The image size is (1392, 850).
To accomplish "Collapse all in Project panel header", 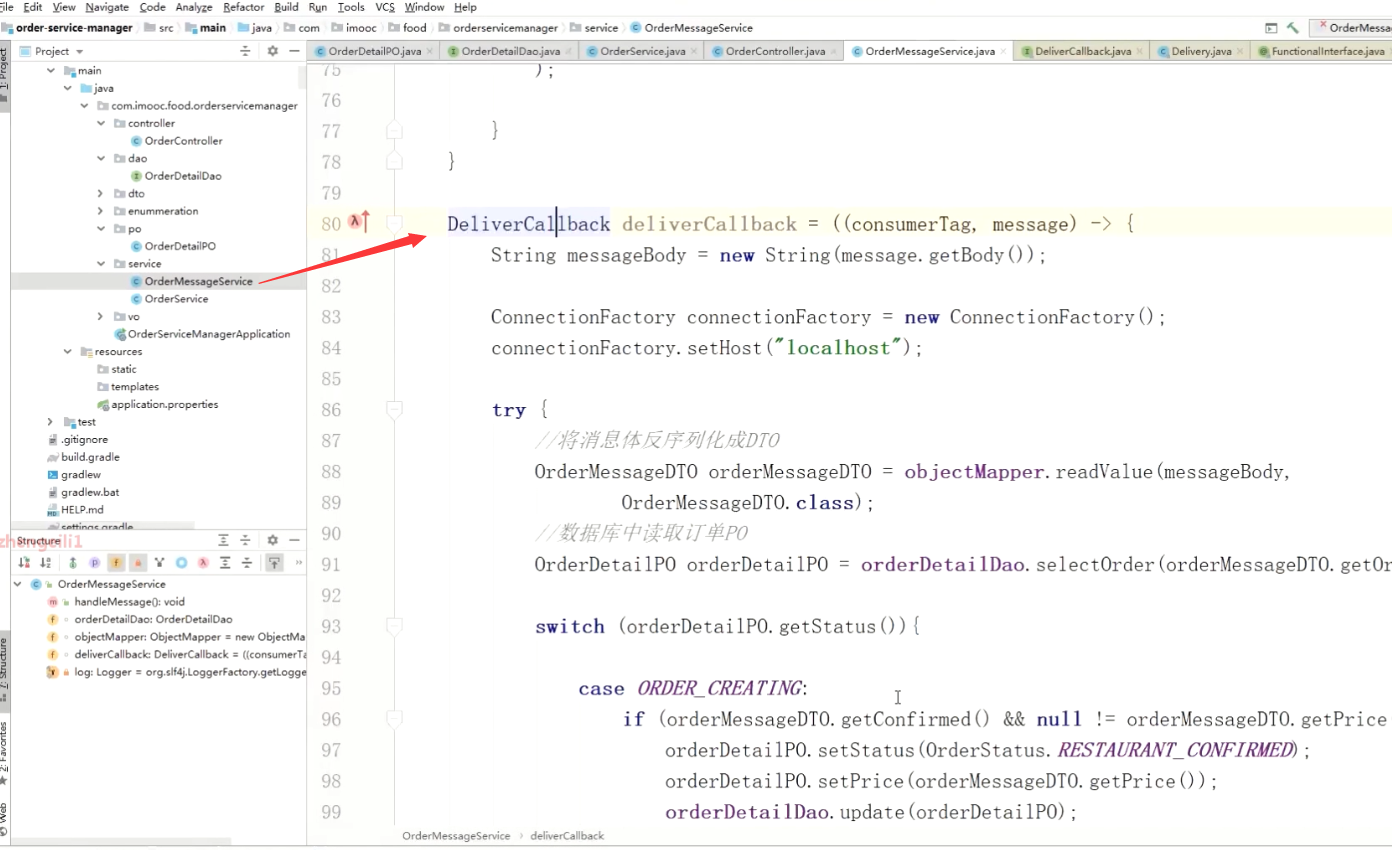I will point(245,51).
